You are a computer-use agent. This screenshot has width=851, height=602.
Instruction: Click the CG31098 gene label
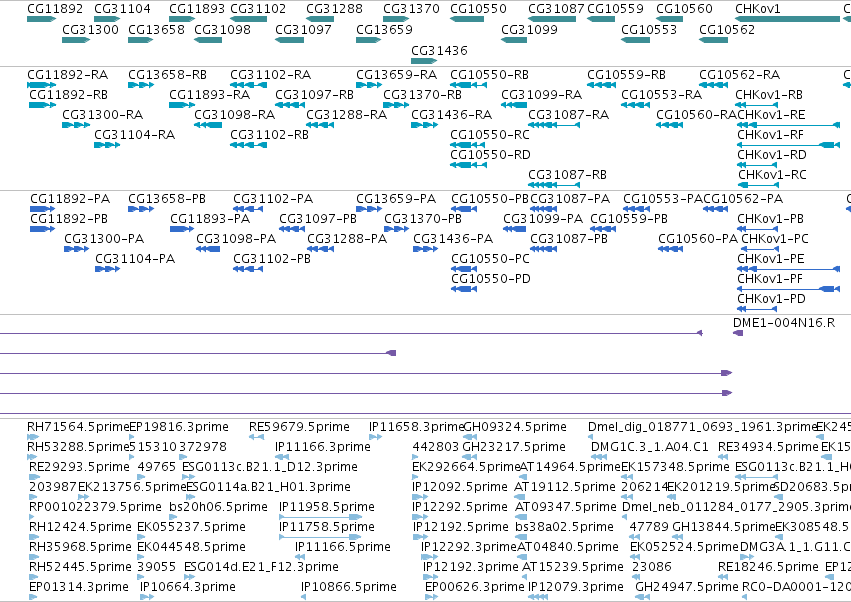tap(223, 29)
